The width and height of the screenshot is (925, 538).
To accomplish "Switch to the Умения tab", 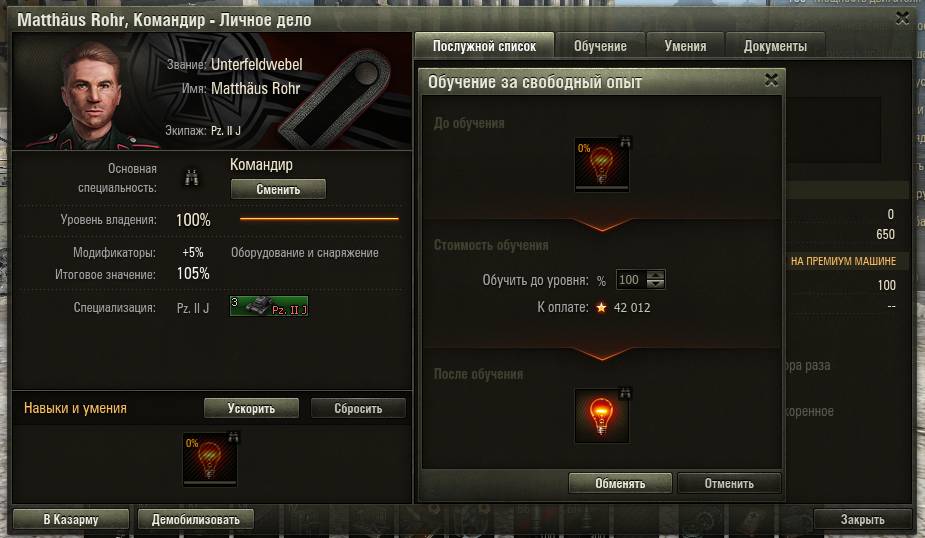I will point(685,46).
